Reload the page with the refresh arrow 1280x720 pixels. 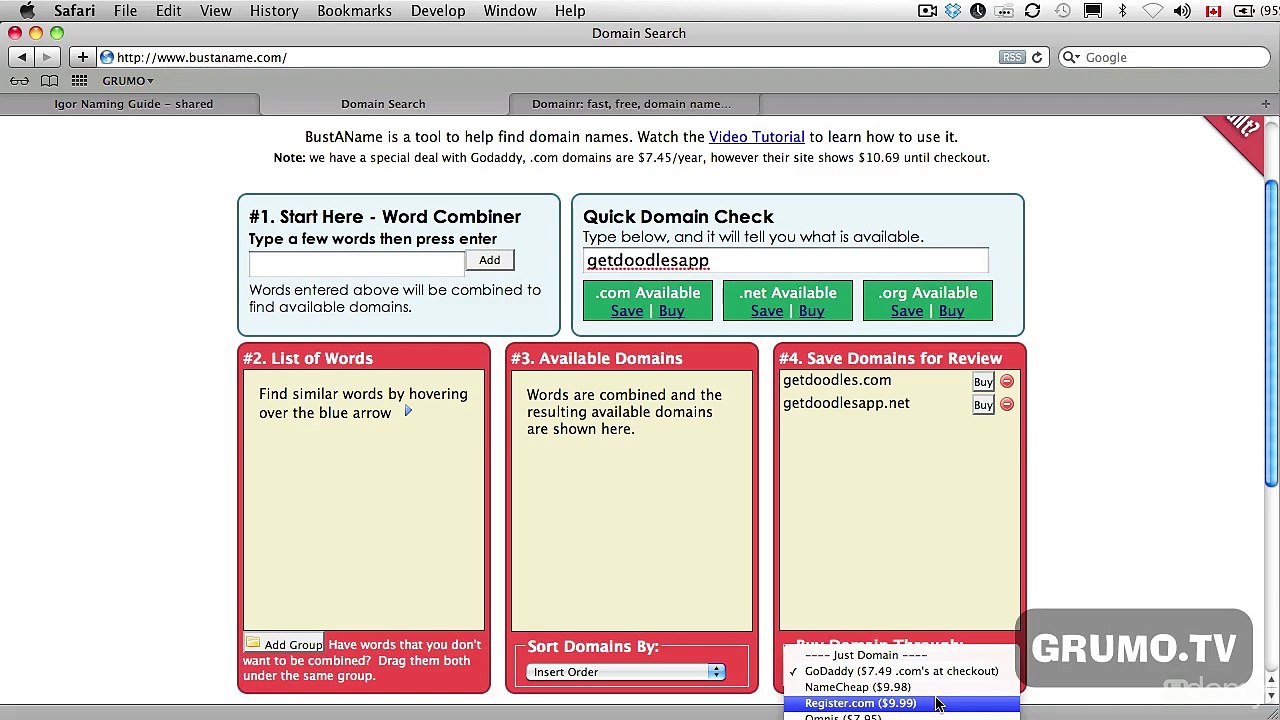point(1037,57)
